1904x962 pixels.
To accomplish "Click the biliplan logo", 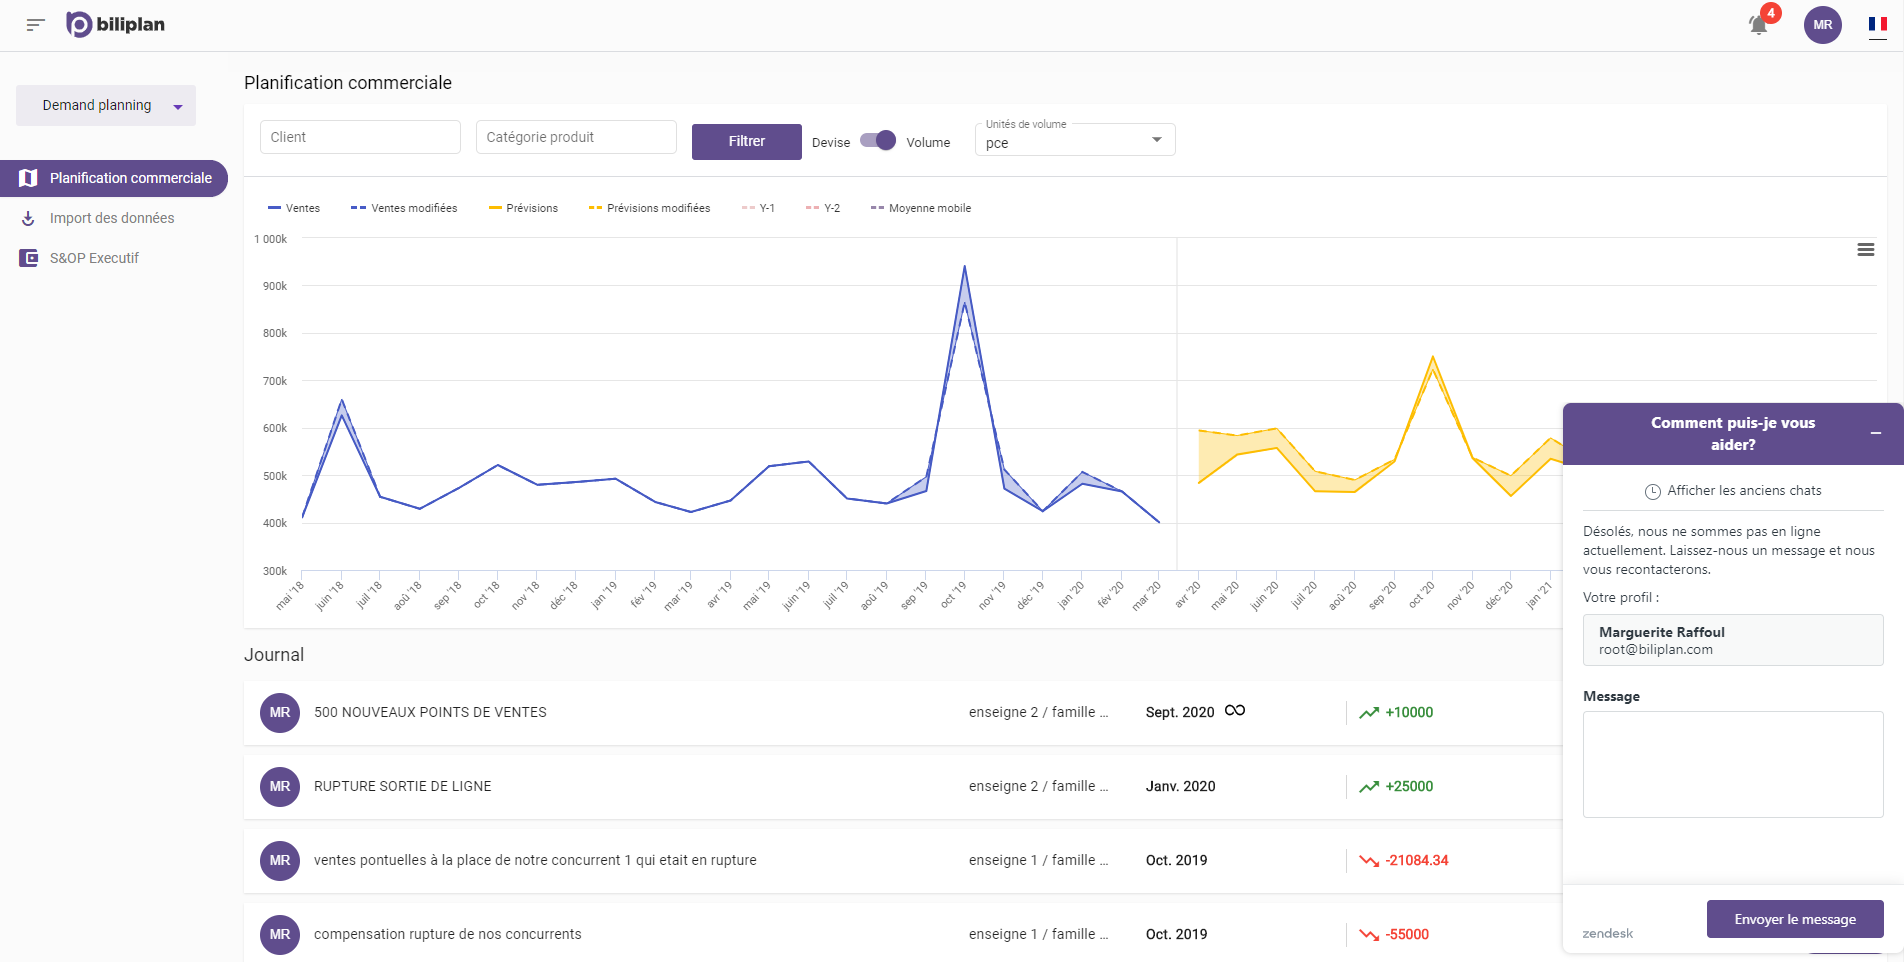I will pyautogui.click(x=115, y=25).
